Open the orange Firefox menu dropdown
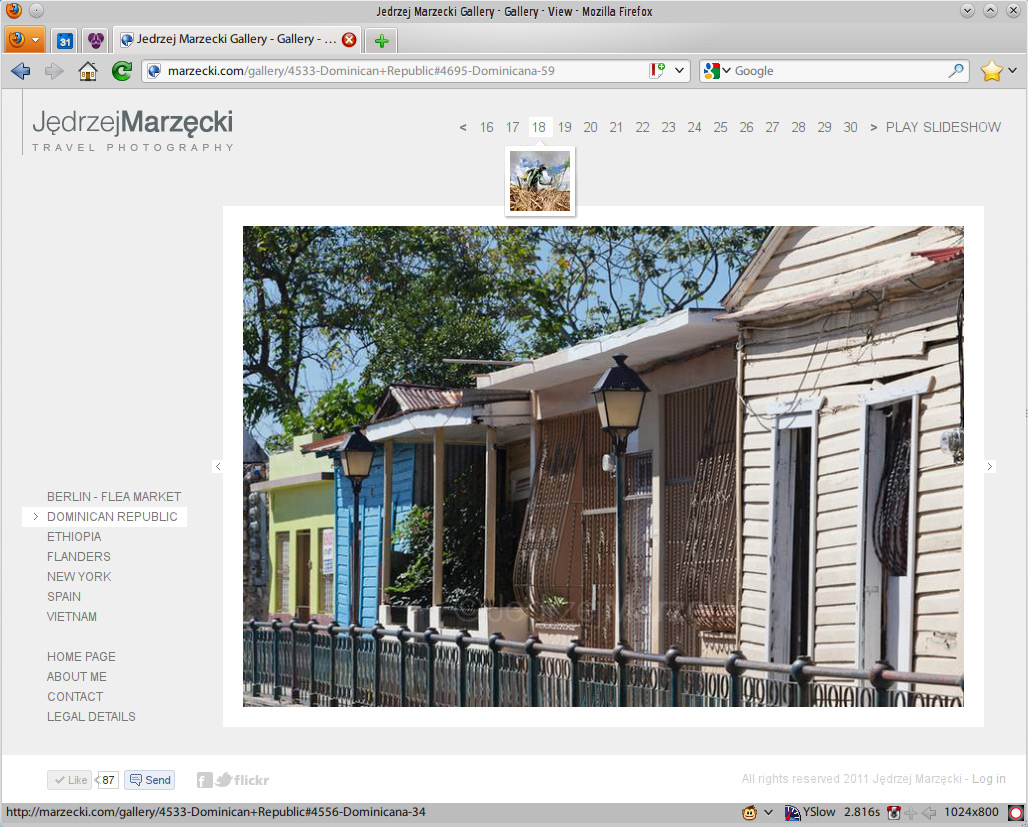This screenshot has height=827, width=1028. pyautogui.click(x=25, y=40)
